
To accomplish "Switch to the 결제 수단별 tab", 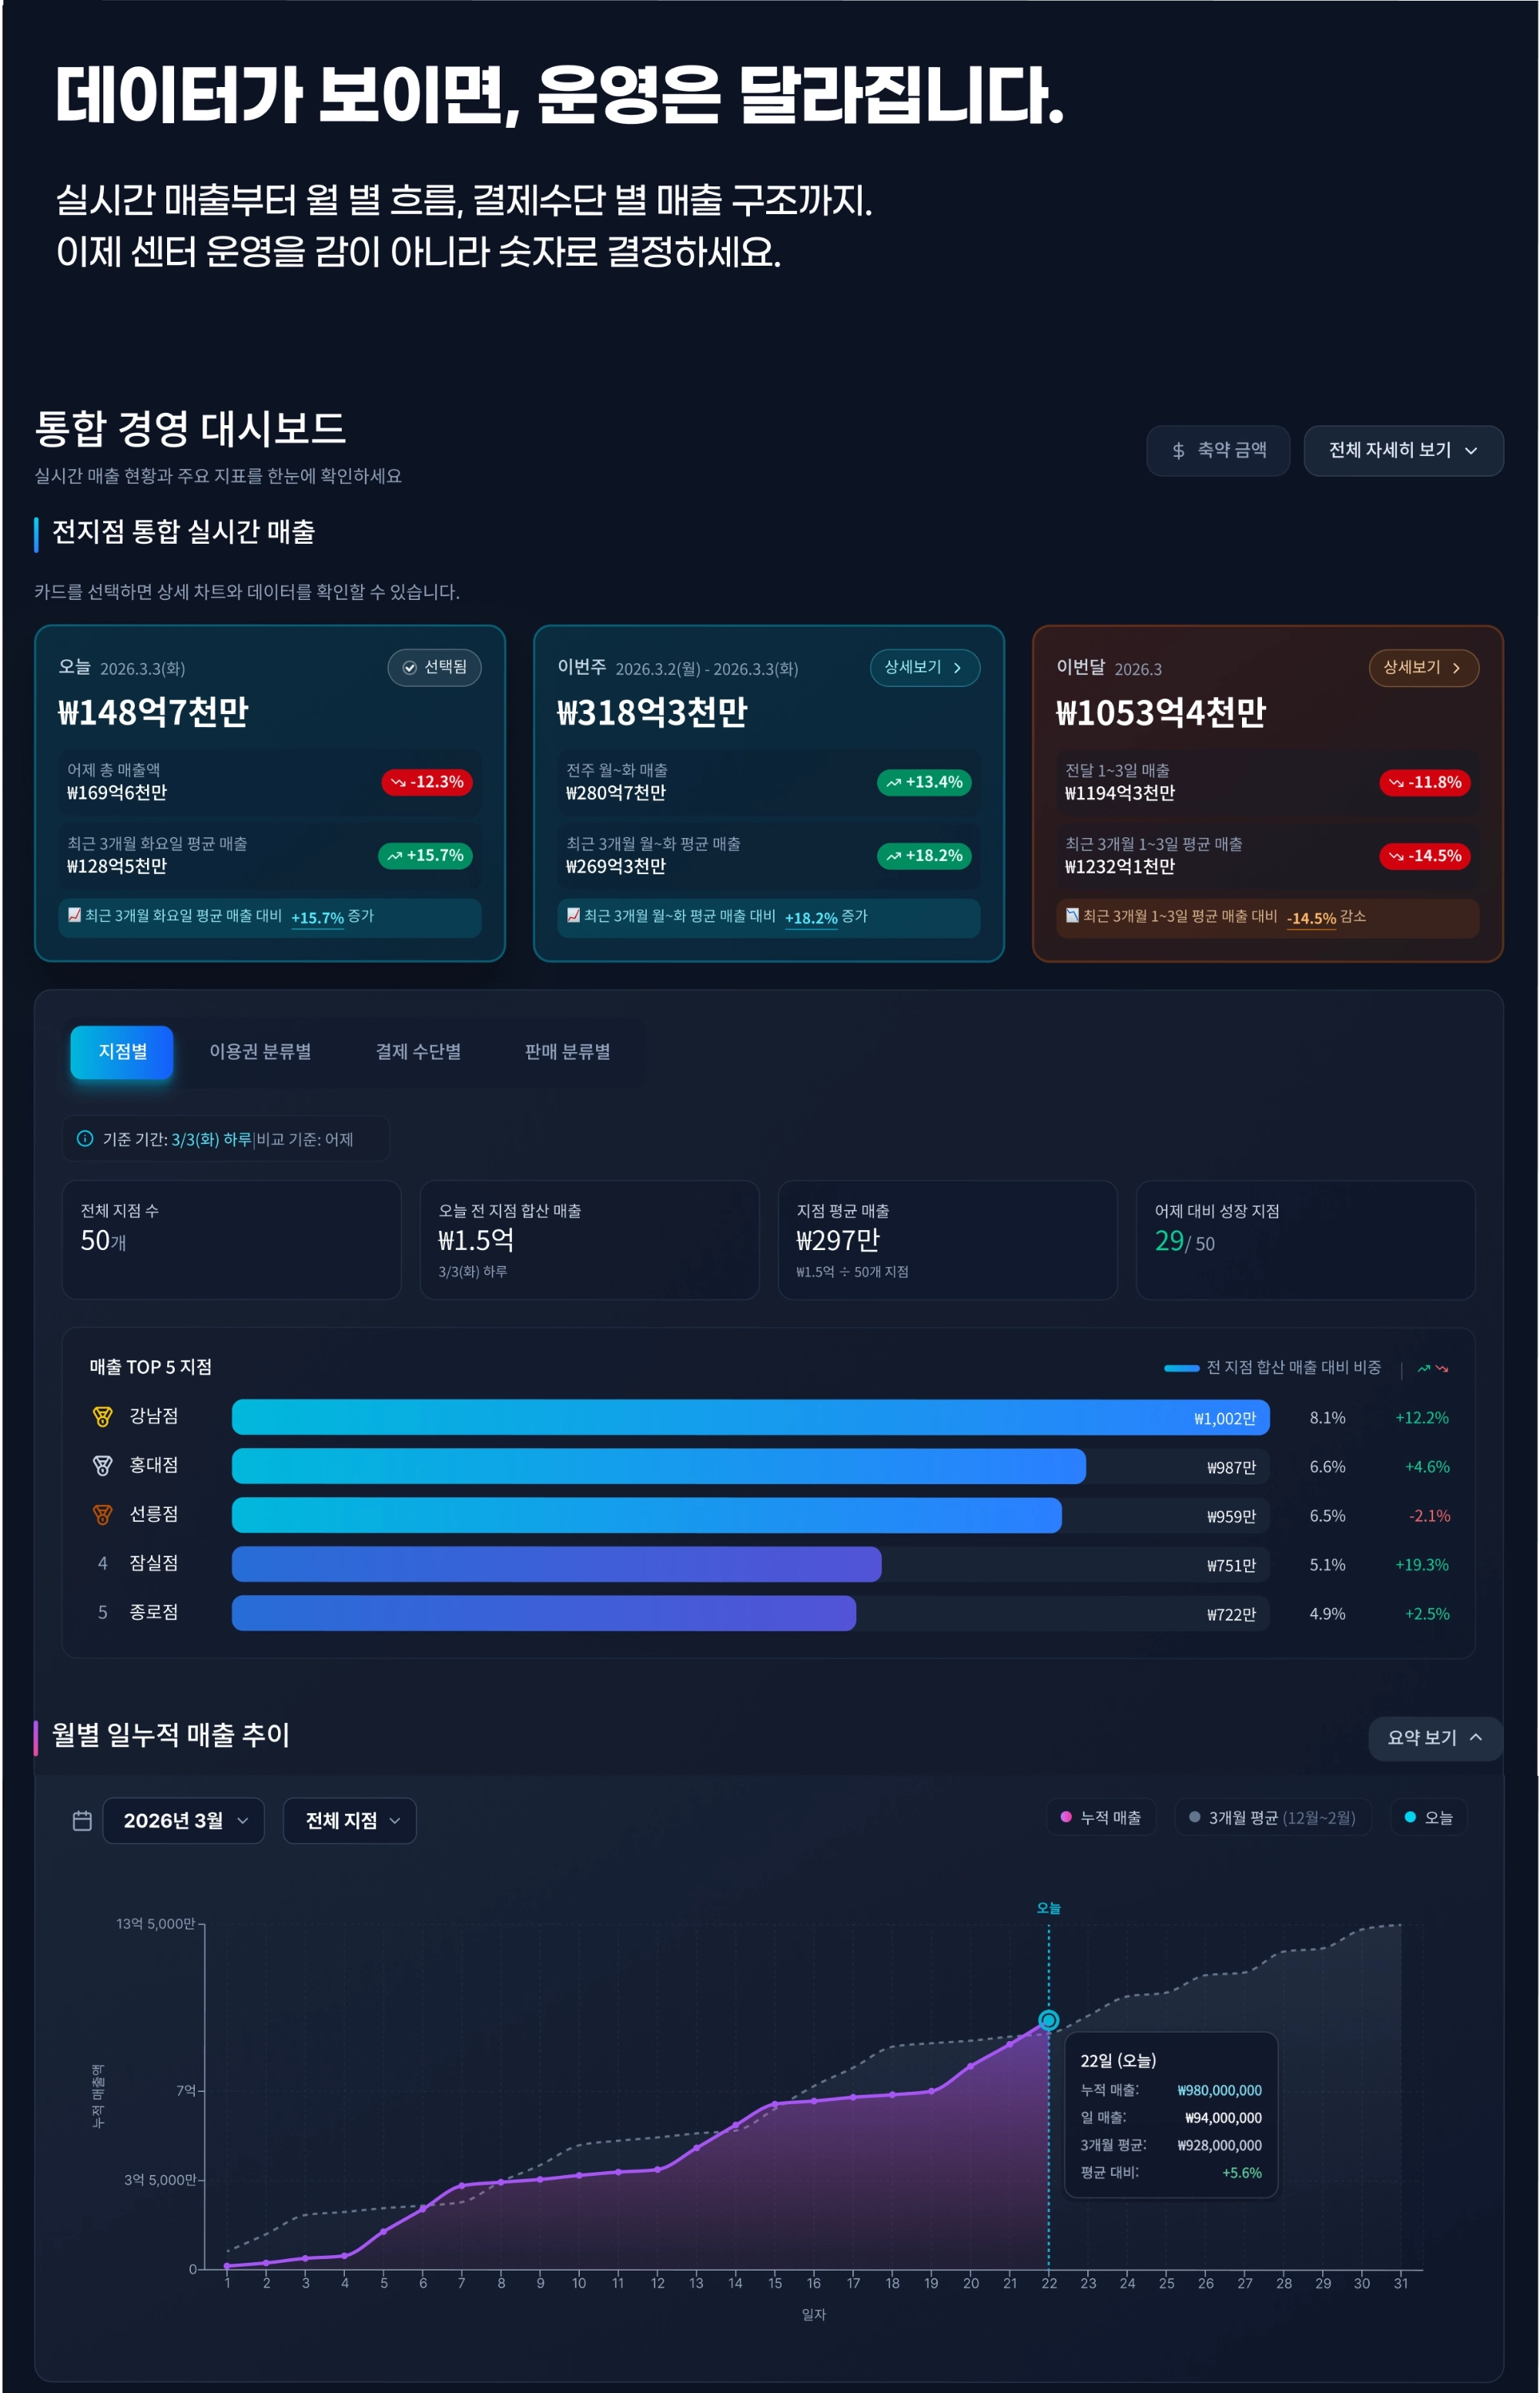I will tap(418, 1052).
